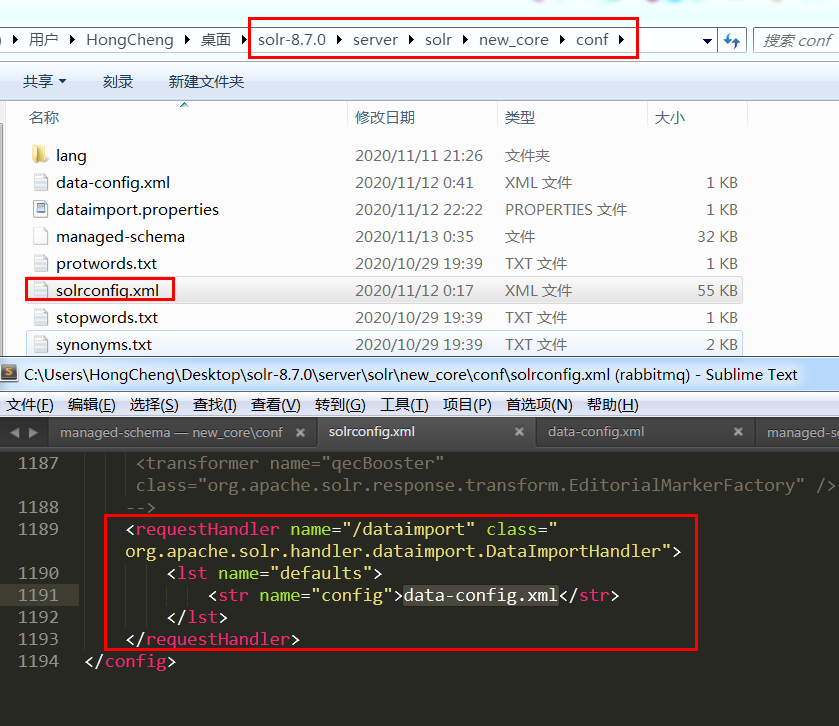Viewport: 839px width, 726px height.
Task: Open the 查看(V) menu
Action: pos(276,404)
